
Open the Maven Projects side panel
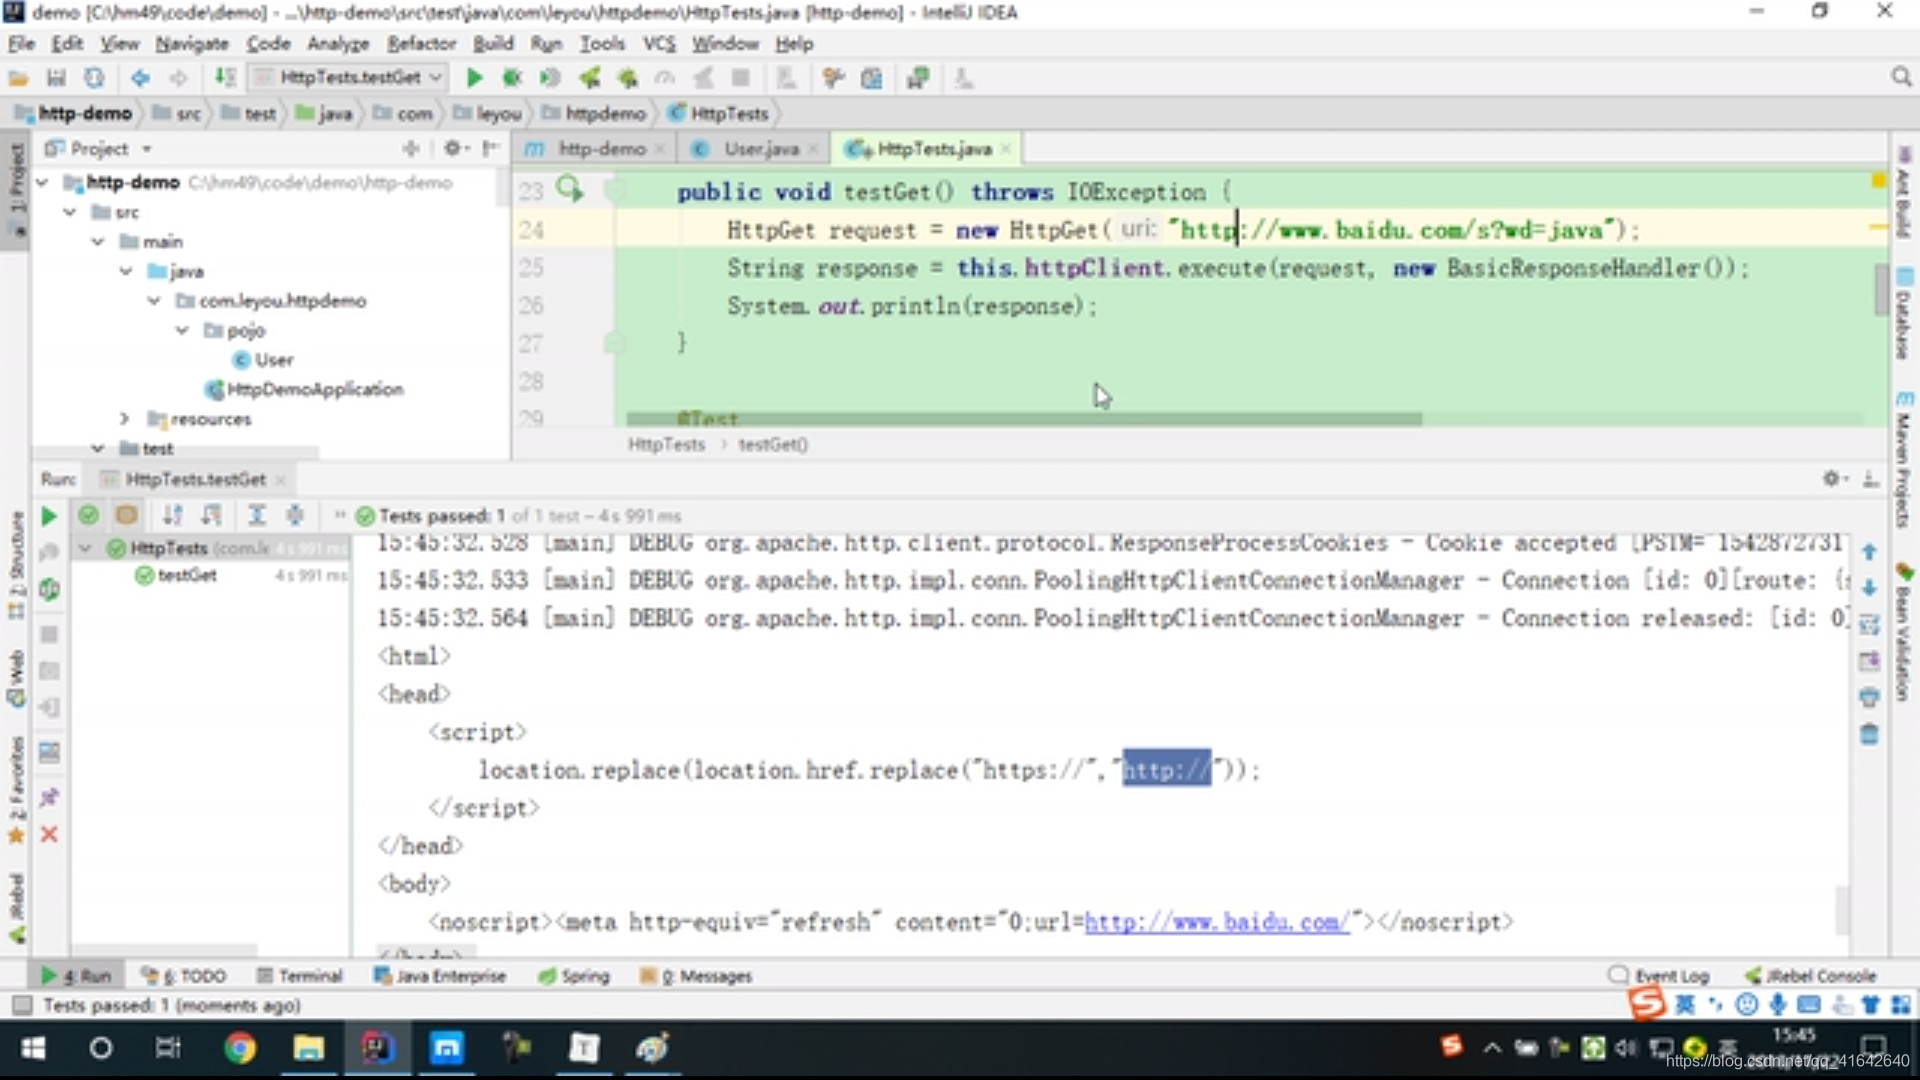tap(1902, 459)
